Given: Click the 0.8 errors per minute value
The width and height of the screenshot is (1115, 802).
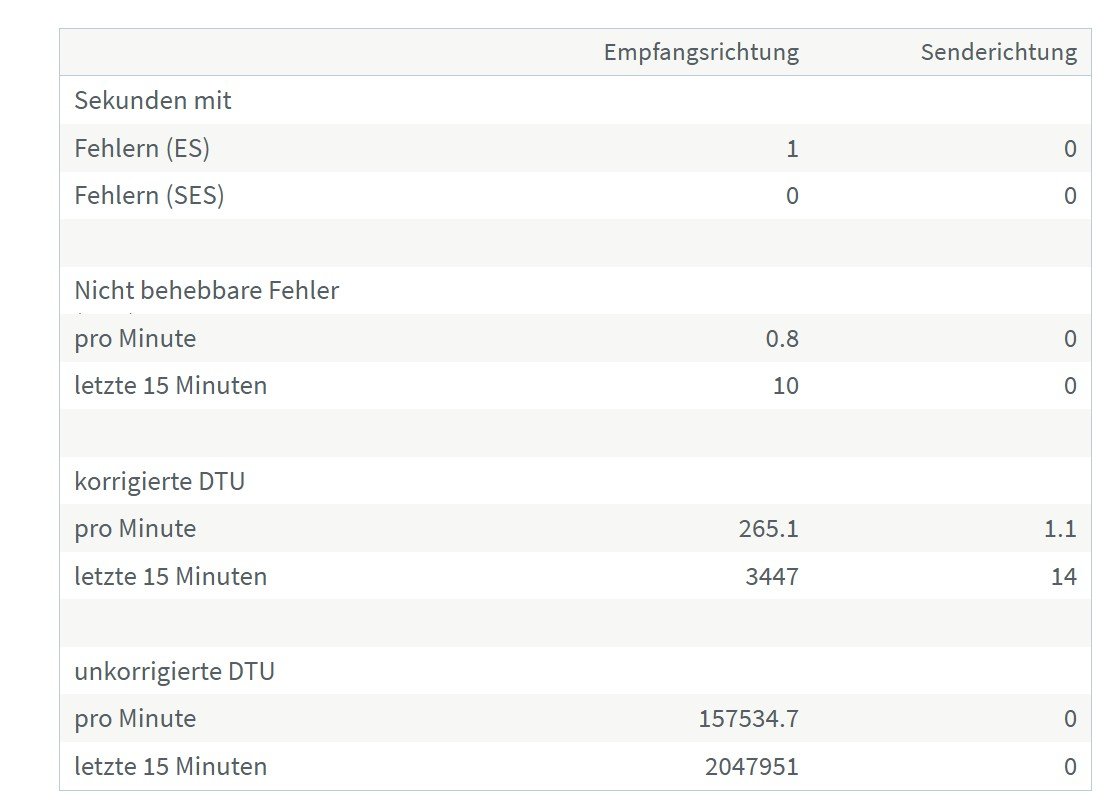Looking at the screenshot, I should [x=782, y=338].
